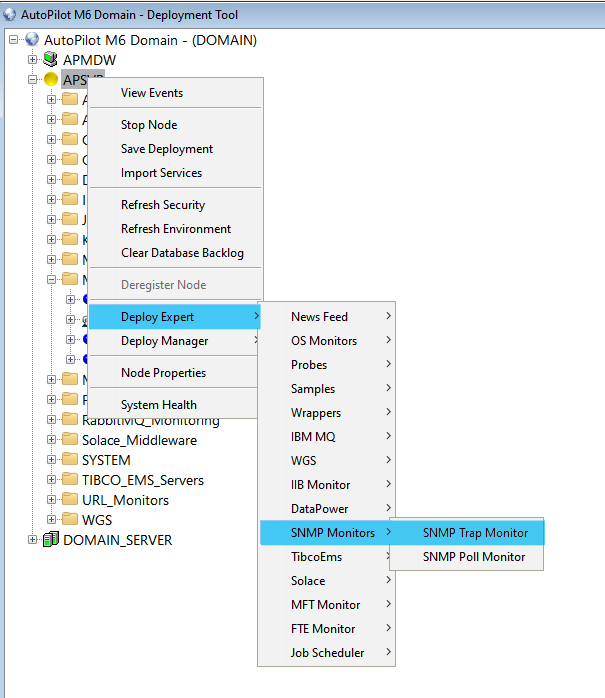The image size is (605, 698).
Task: Click the Solace_Middleware folder icon
Action: [70, 439]
